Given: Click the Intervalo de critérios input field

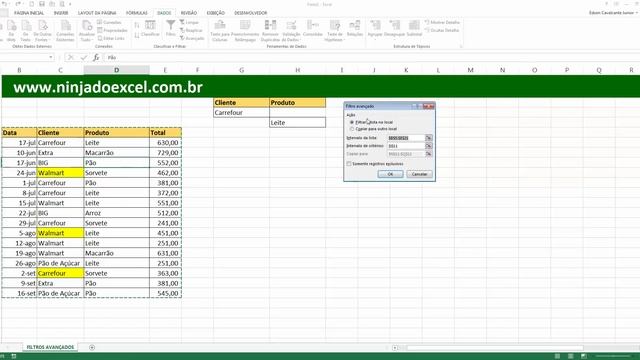Looking at the screenshot, I should pyautogui.click(x=406, y=146).
